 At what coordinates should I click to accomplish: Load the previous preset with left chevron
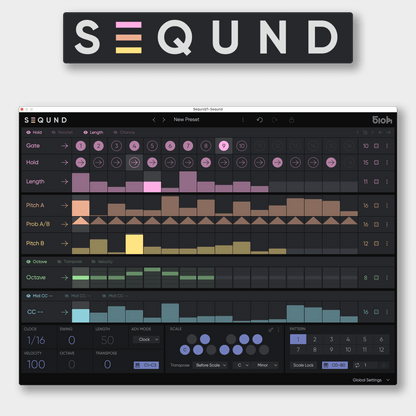[154, 120]
